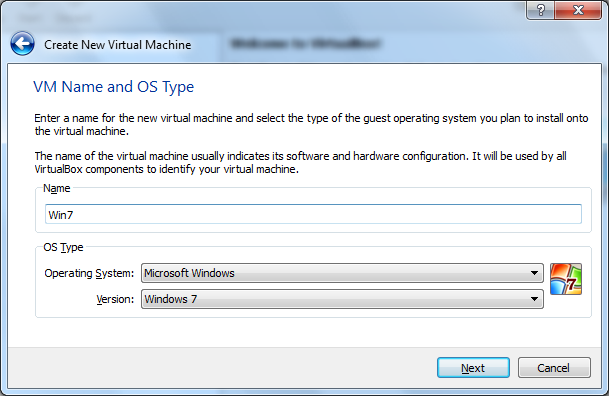This screenshot has width=609, height=396.
Task: Click the 'VM Name and OS Type' heading
Action: (113, 87)
